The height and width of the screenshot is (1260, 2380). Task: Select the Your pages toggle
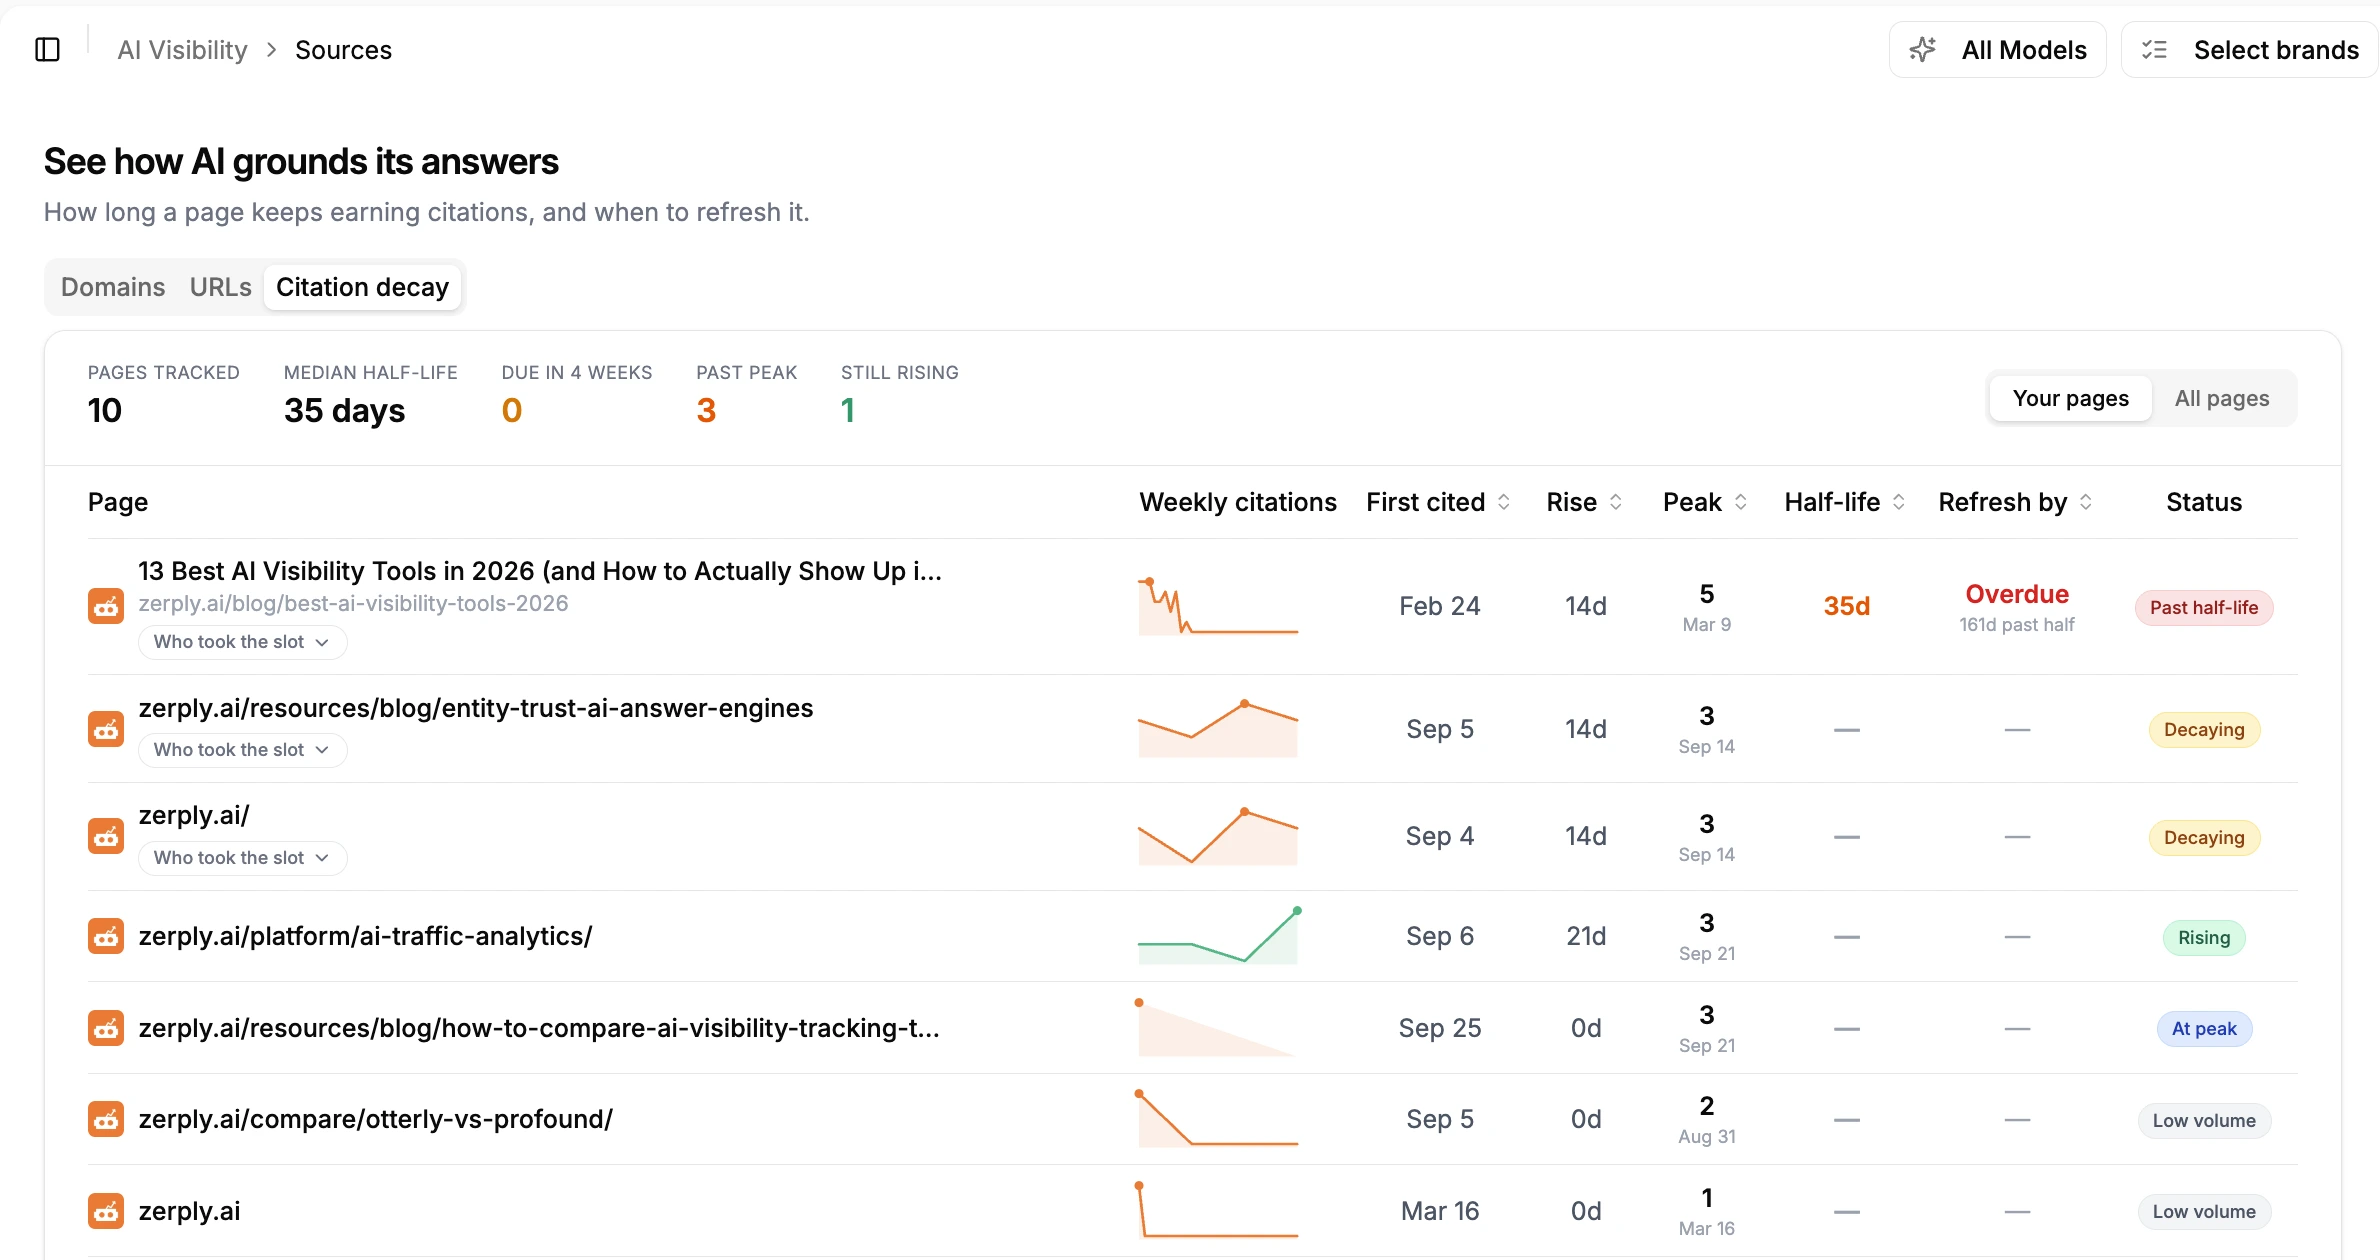click(2070, 398)
